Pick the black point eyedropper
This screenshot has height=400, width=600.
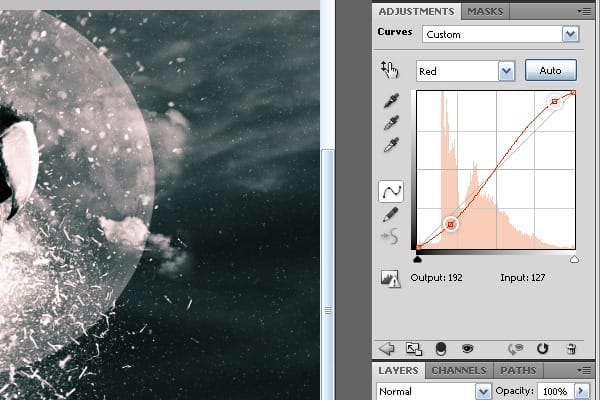point(392,102)
